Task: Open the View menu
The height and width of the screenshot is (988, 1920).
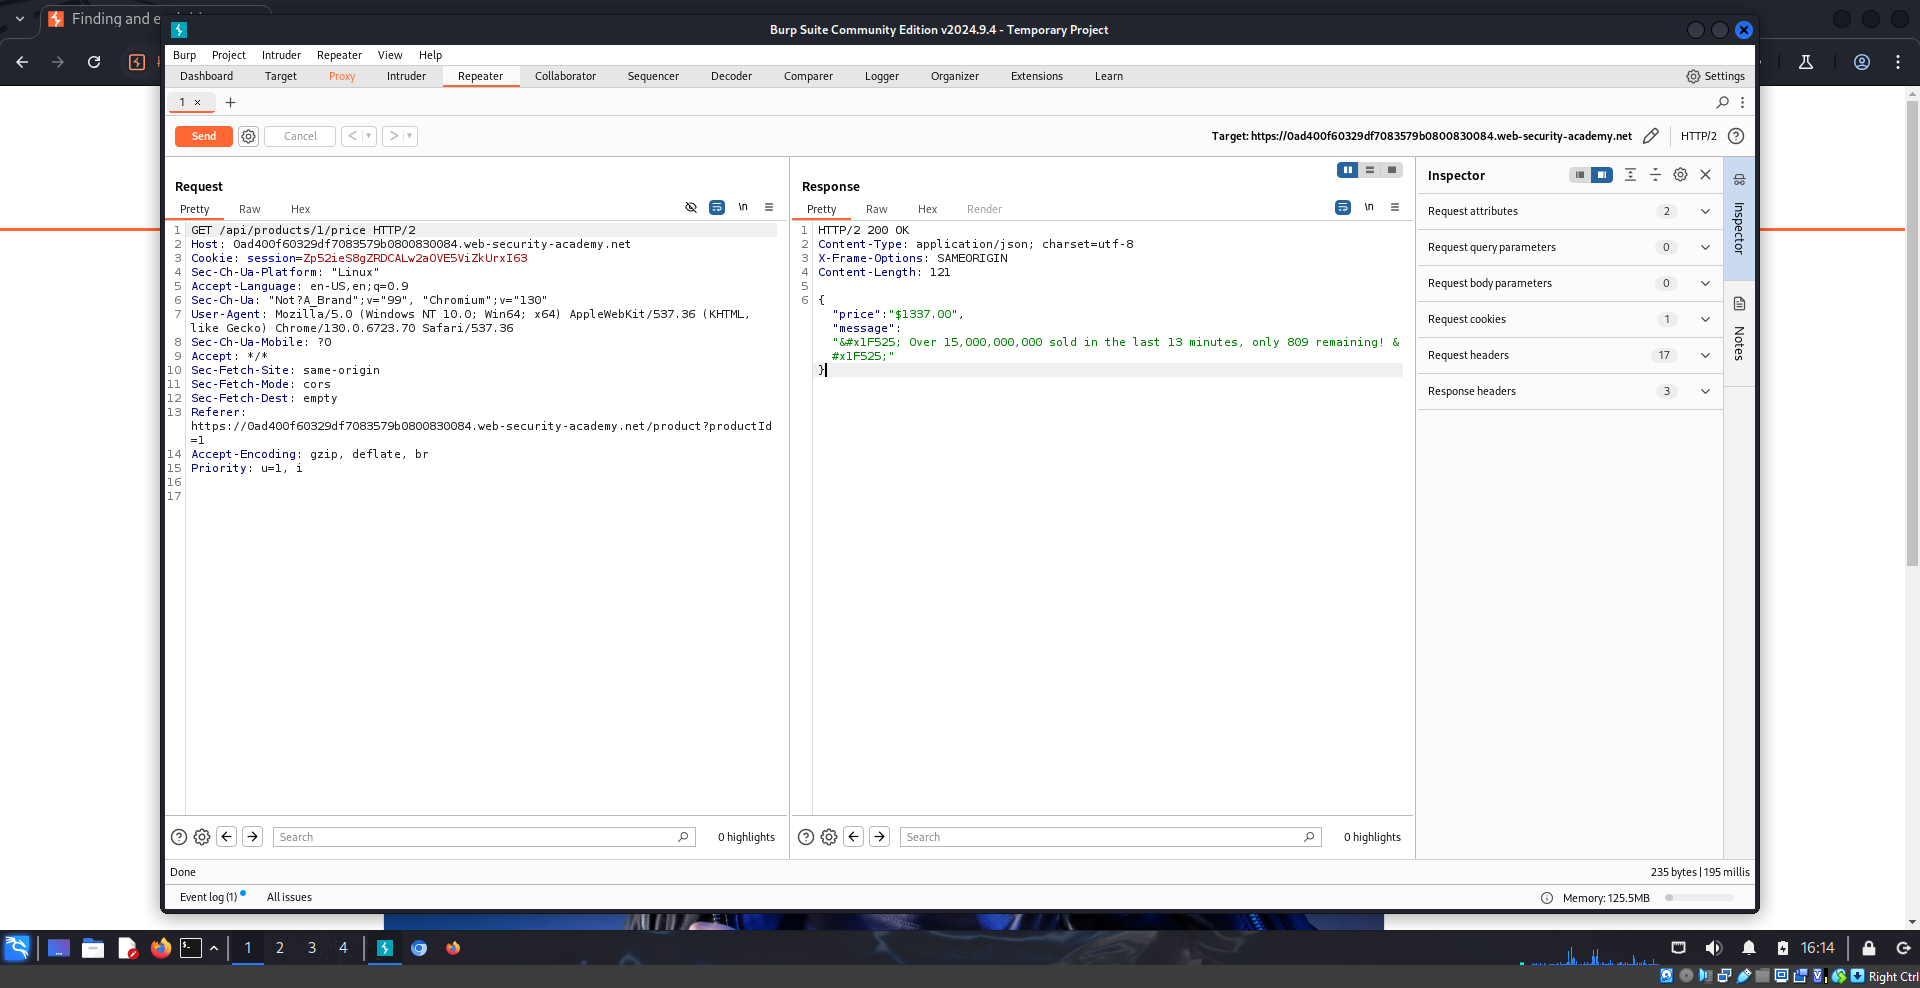Action: coord(390,55)
